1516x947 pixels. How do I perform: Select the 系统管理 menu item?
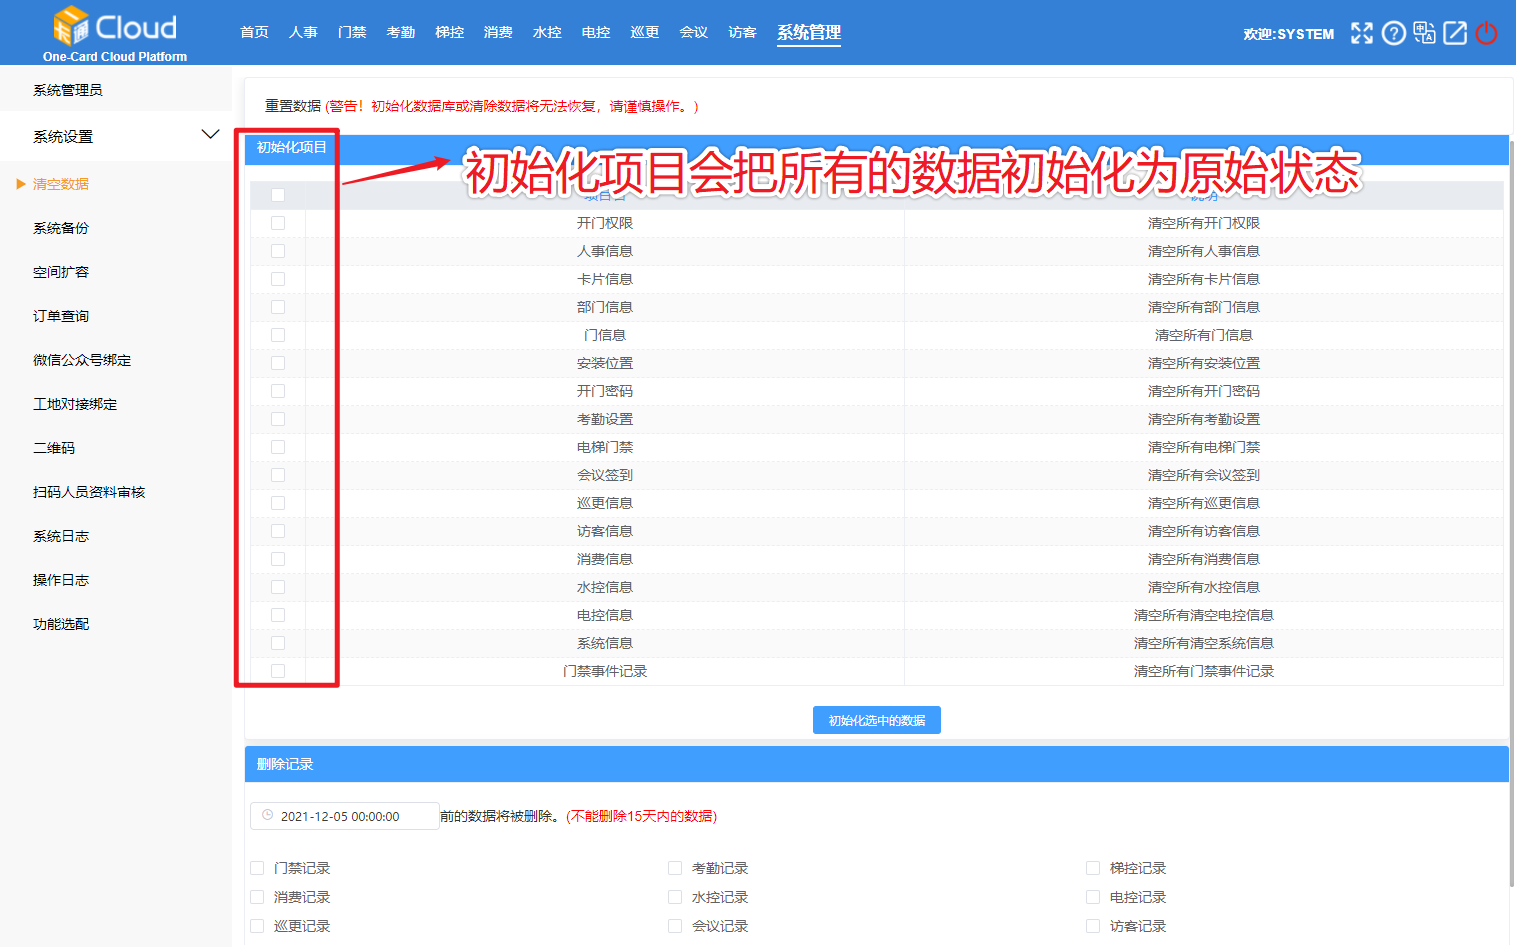coord(808,31)
